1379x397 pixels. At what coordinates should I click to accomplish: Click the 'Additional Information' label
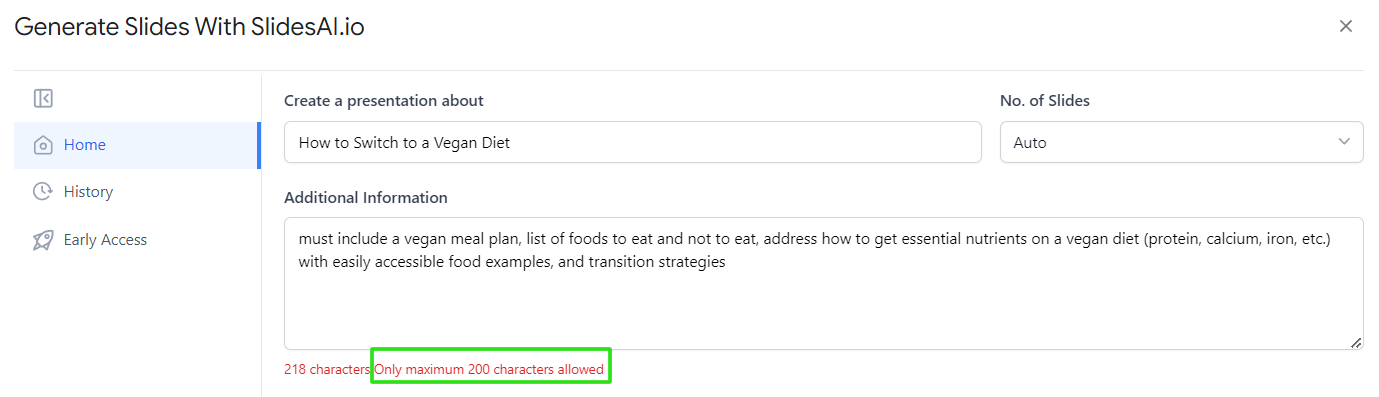pyautogui.click(x=366, y=198)
